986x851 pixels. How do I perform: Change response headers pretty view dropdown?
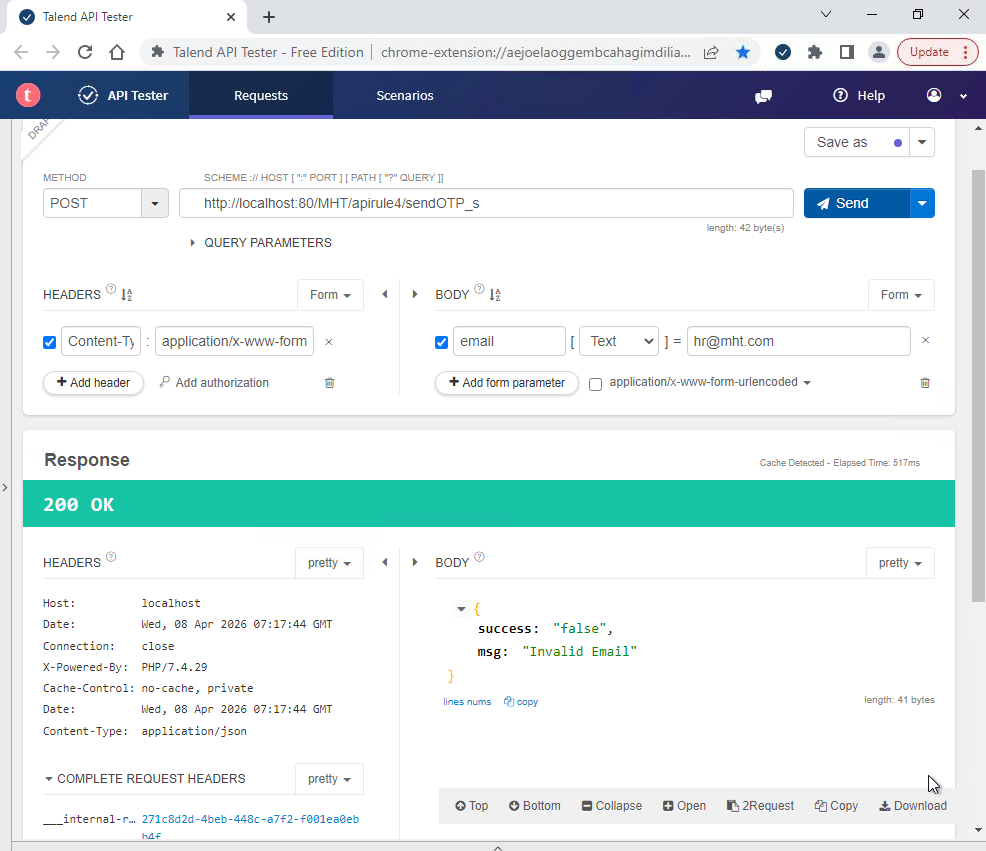(330, 563)
